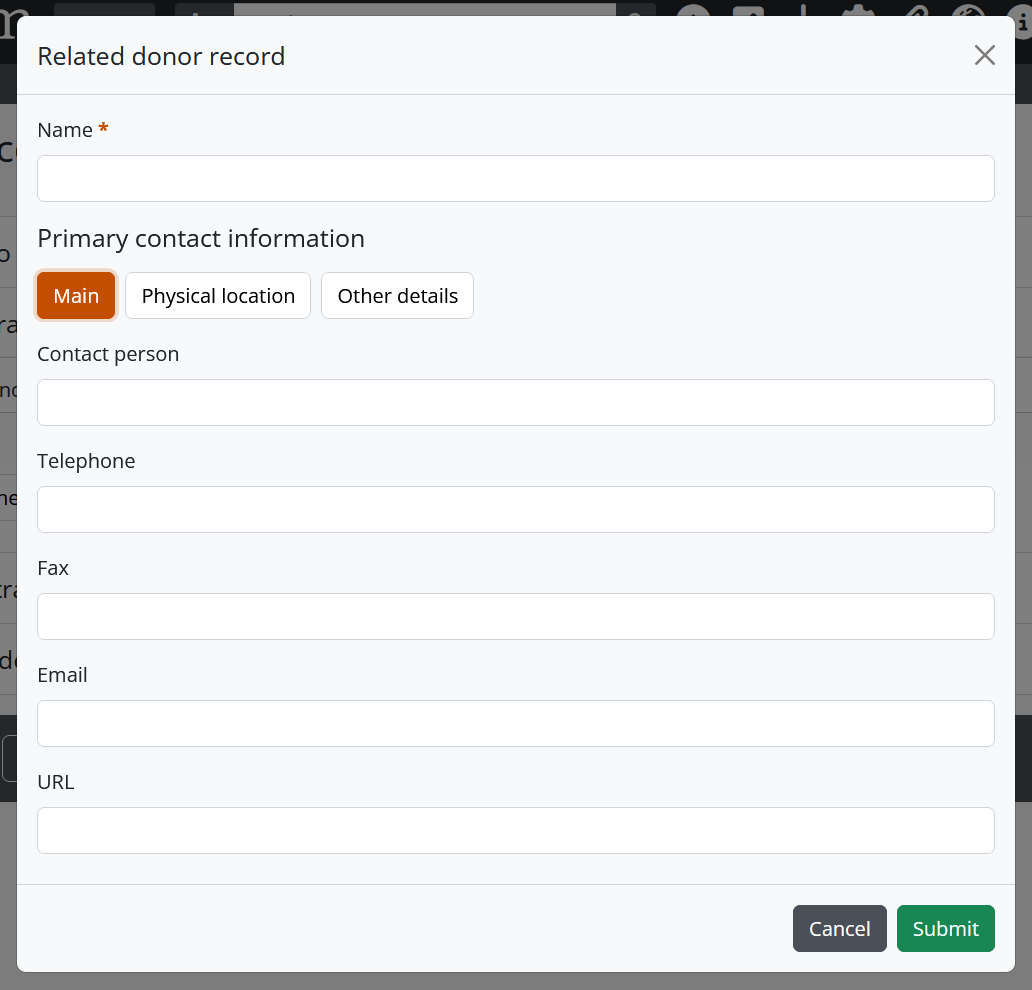Viewport: 1032px width, 990px height.
Task: Click the Related donor record title
Action: coord(161,56)
